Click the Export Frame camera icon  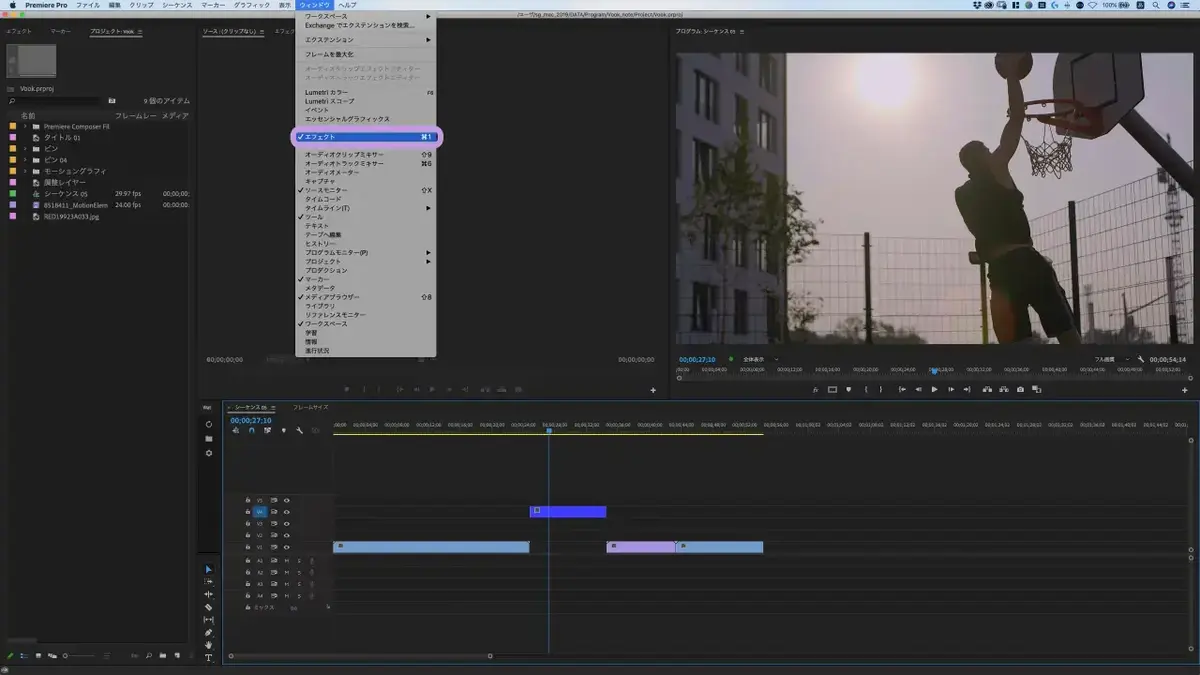click(x=1020, y=389)
